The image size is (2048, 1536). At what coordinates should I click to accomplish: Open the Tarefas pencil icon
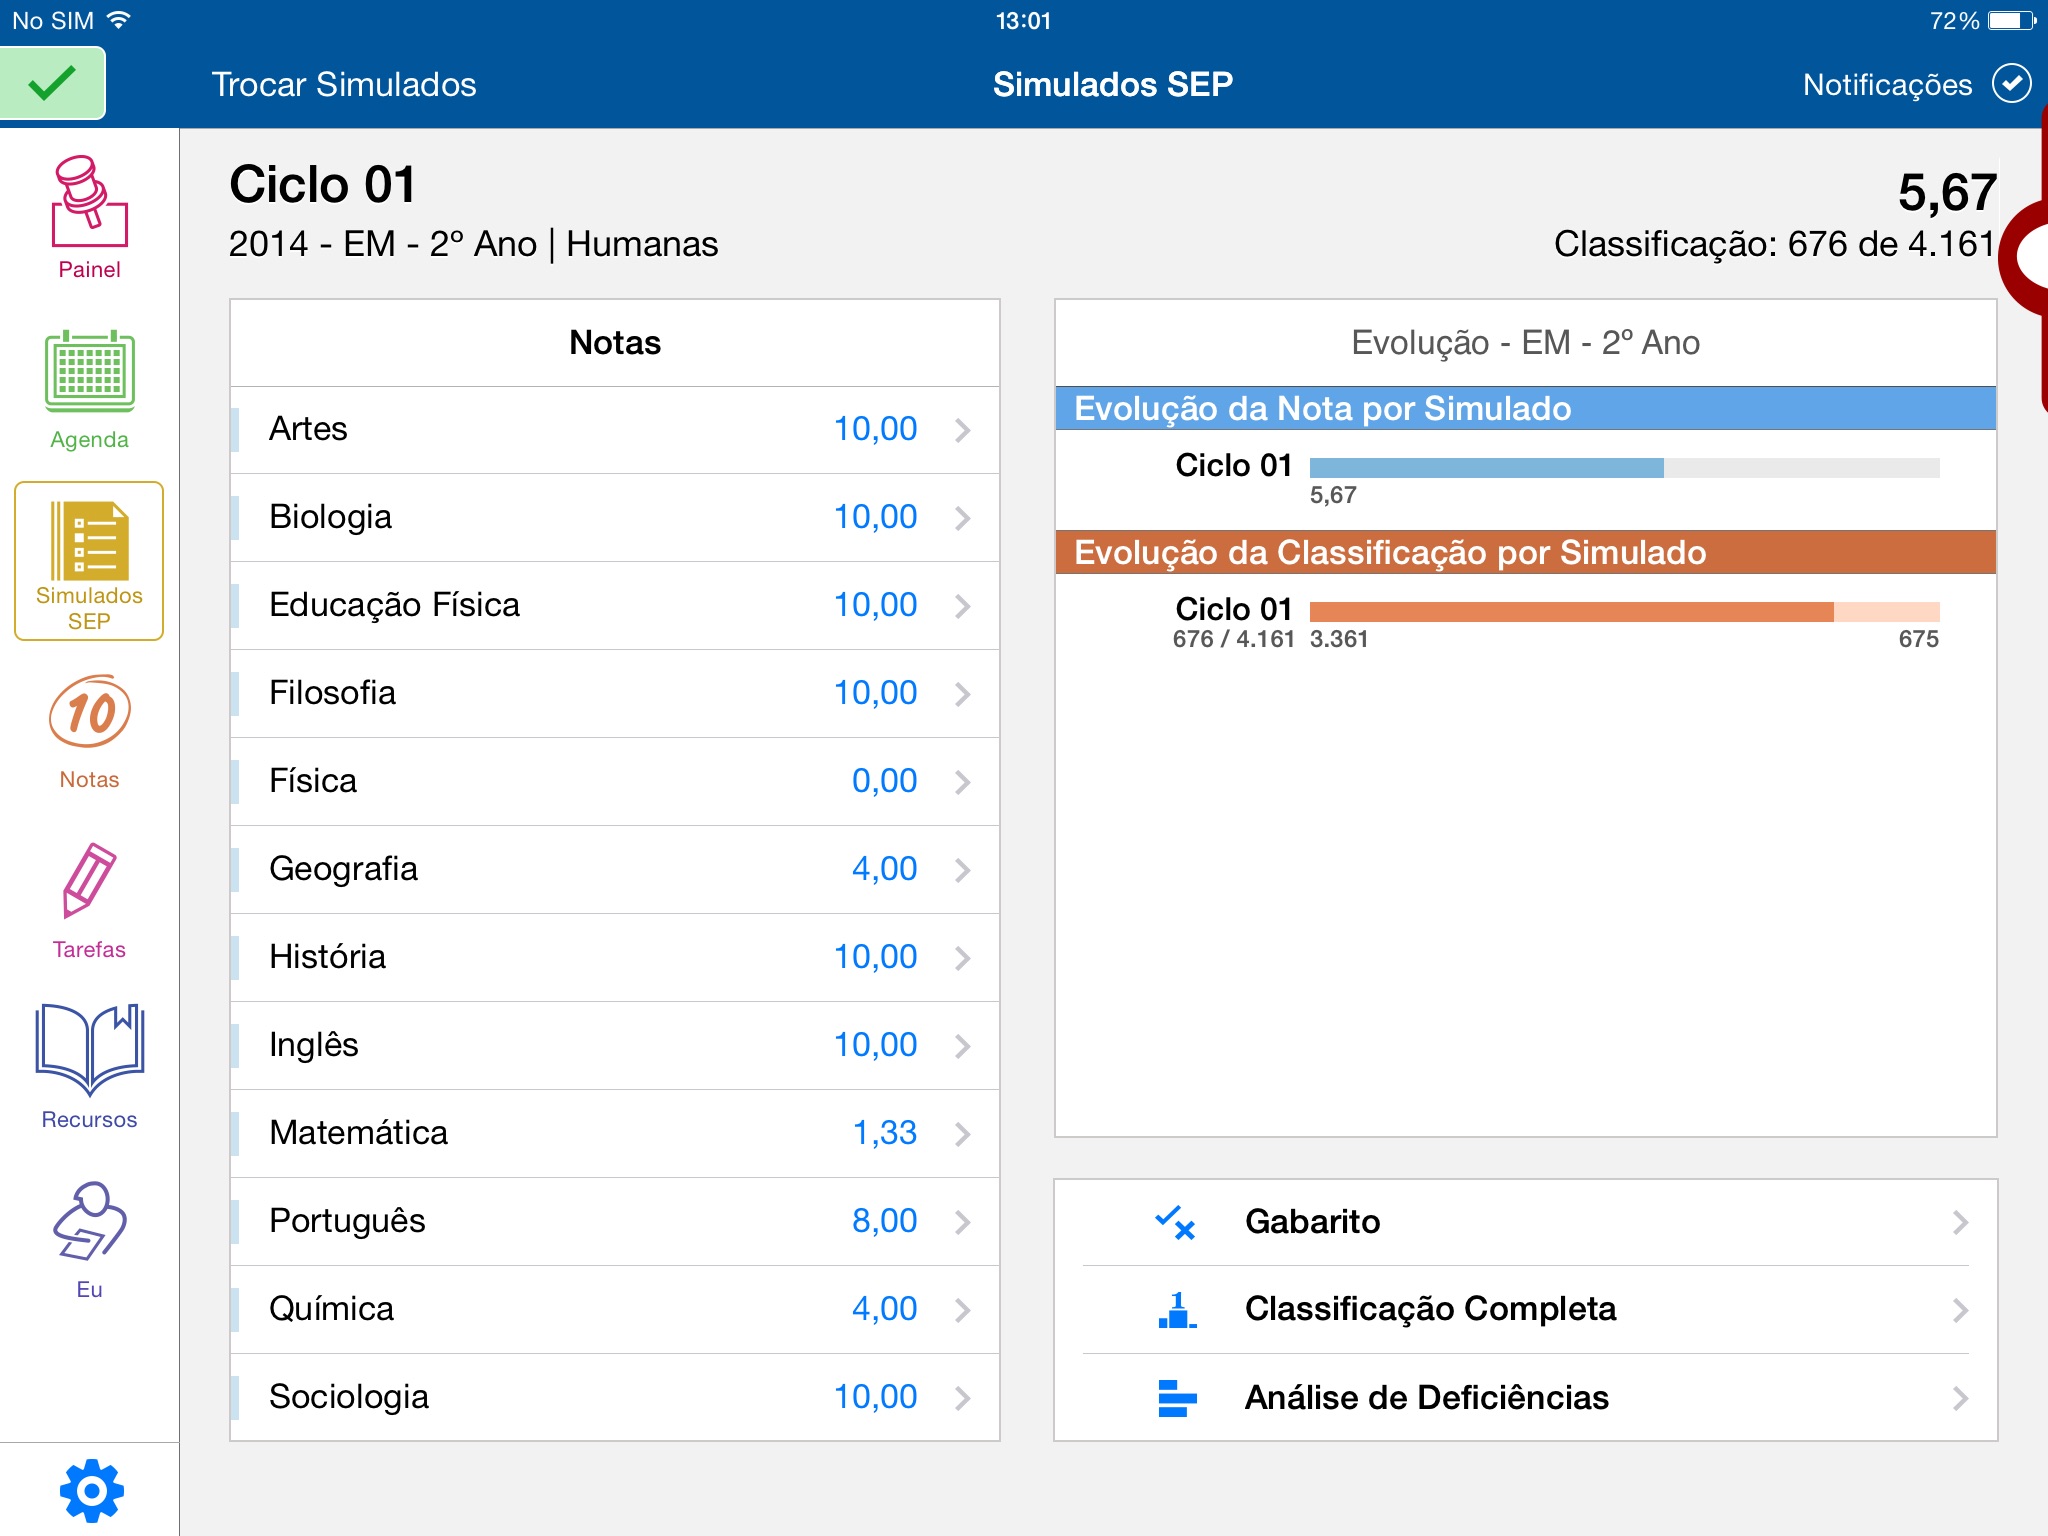coord(90,880)
